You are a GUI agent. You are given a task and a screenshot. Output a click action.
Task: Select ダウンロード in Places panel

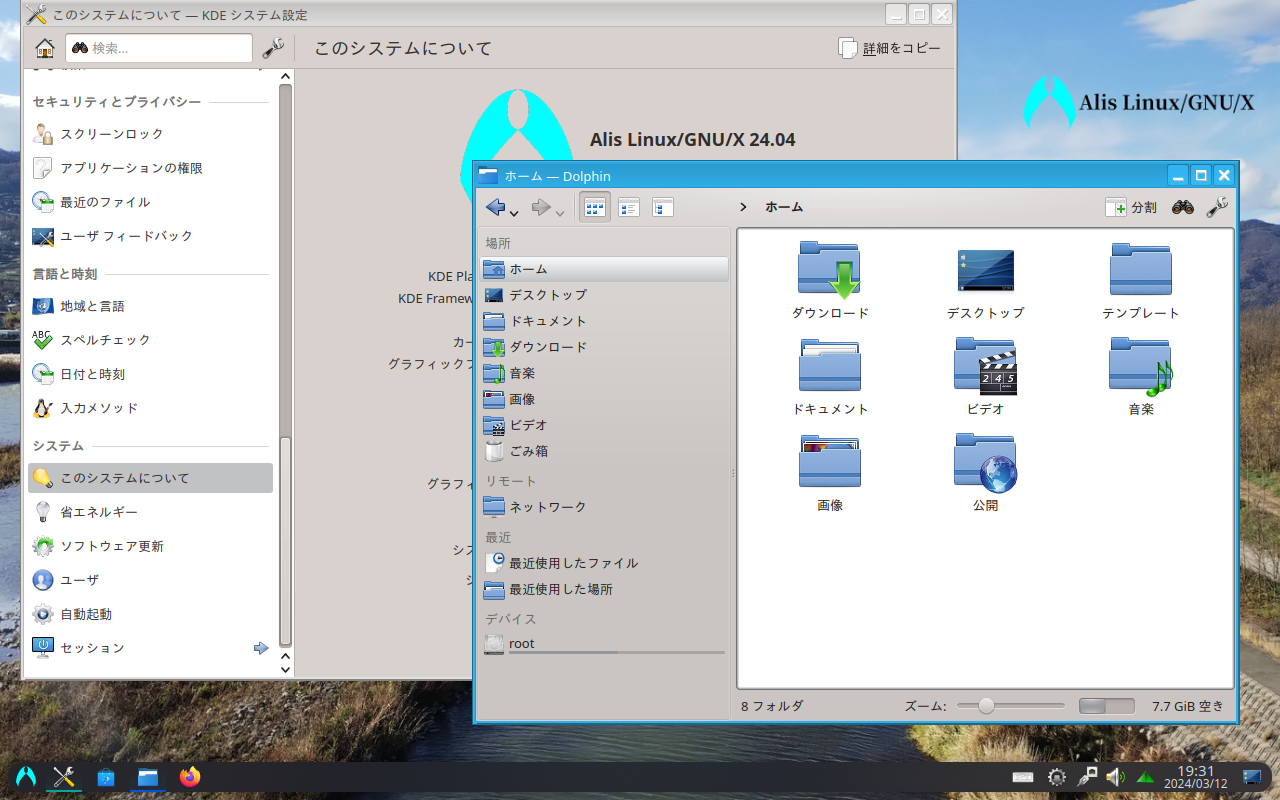point(604,347)
